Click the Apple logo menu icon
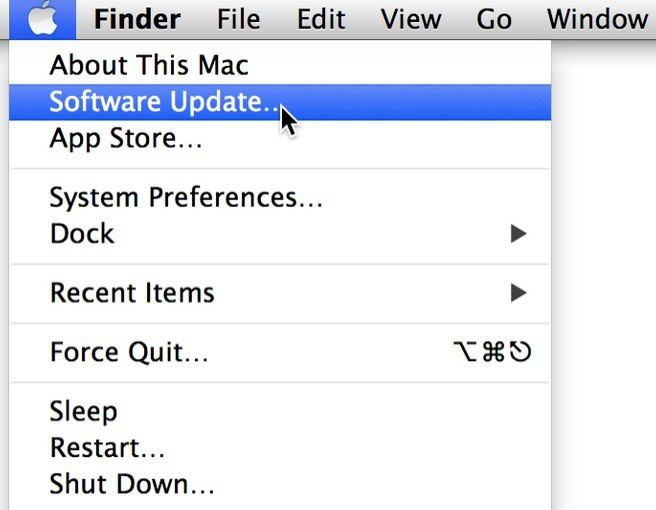Image resolution: width=656 pixels, height=510 pixels. (42, 19)
